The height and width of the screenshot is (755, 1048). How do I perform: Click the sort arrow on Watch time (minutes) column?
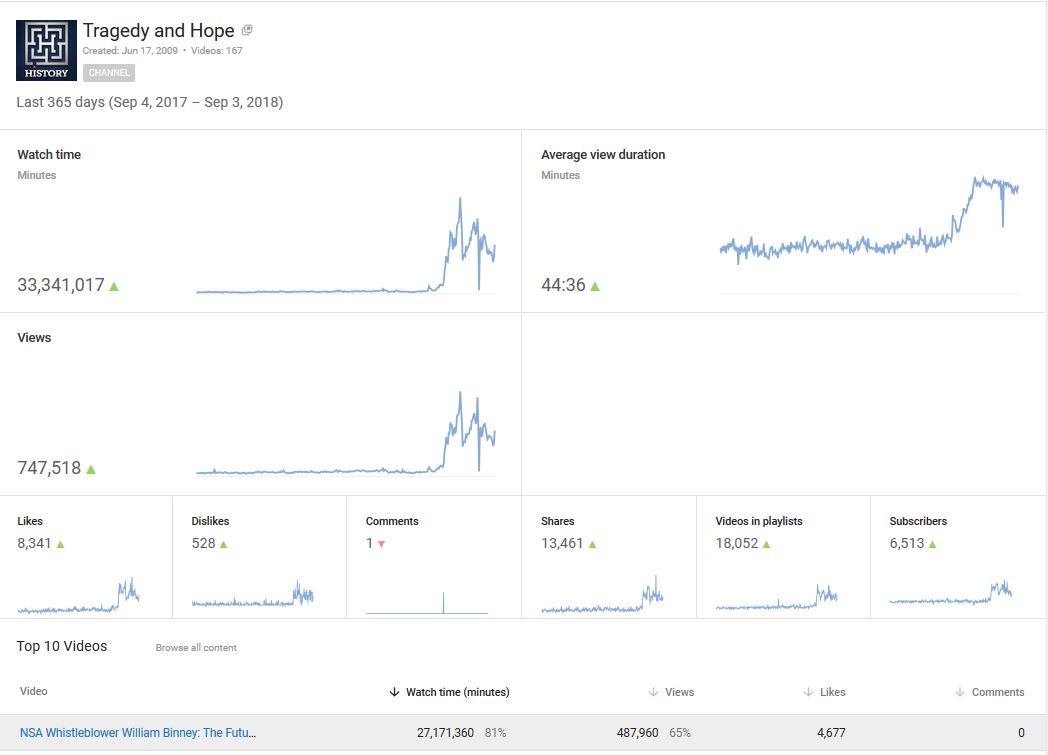point(392,691)
